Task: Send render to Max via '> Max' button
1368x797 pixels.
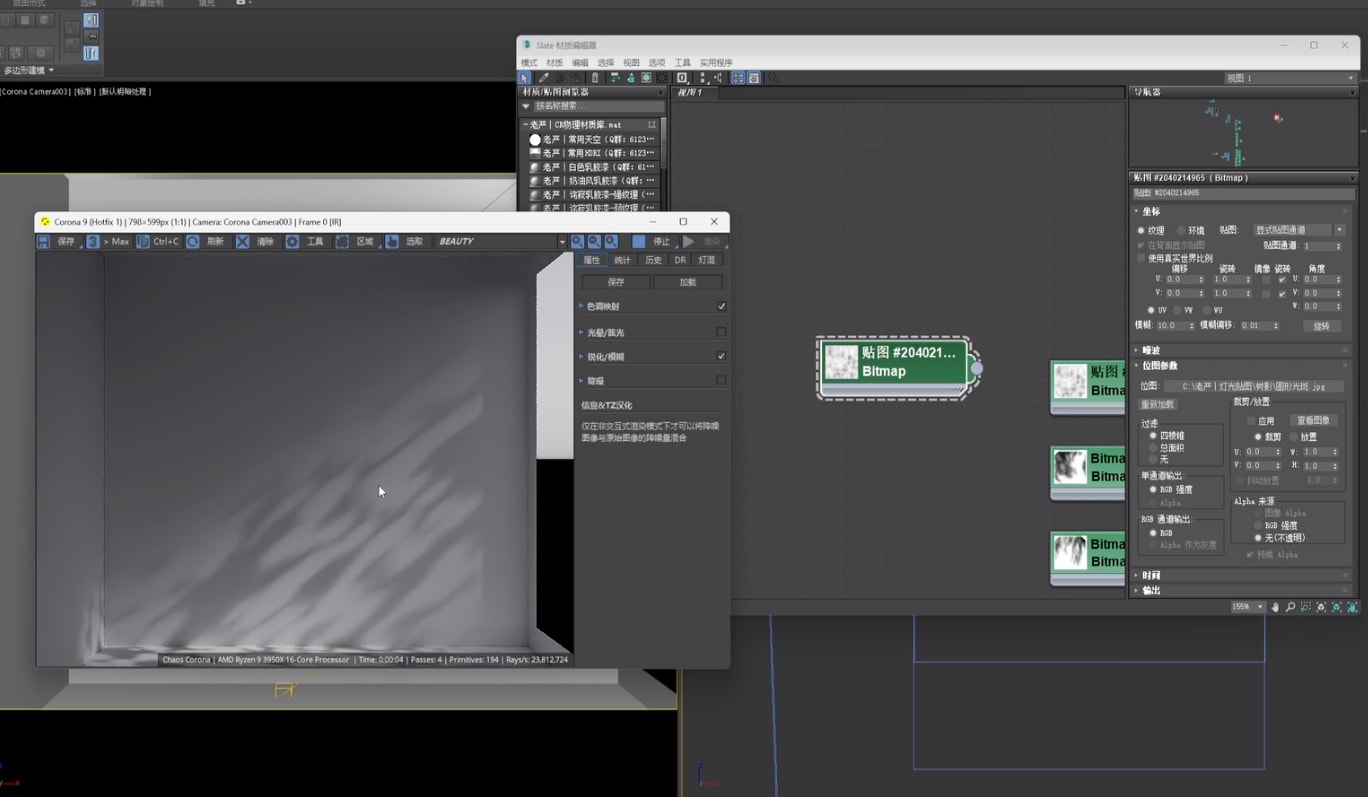Action: 108,242
